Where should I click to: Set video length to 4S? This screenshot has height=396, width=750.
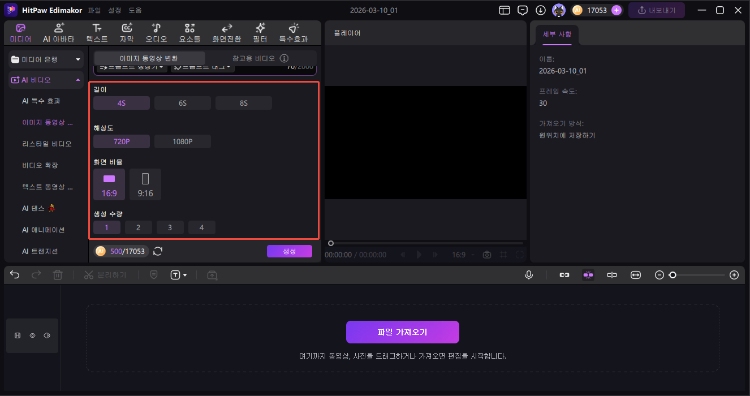pos(121,103)
